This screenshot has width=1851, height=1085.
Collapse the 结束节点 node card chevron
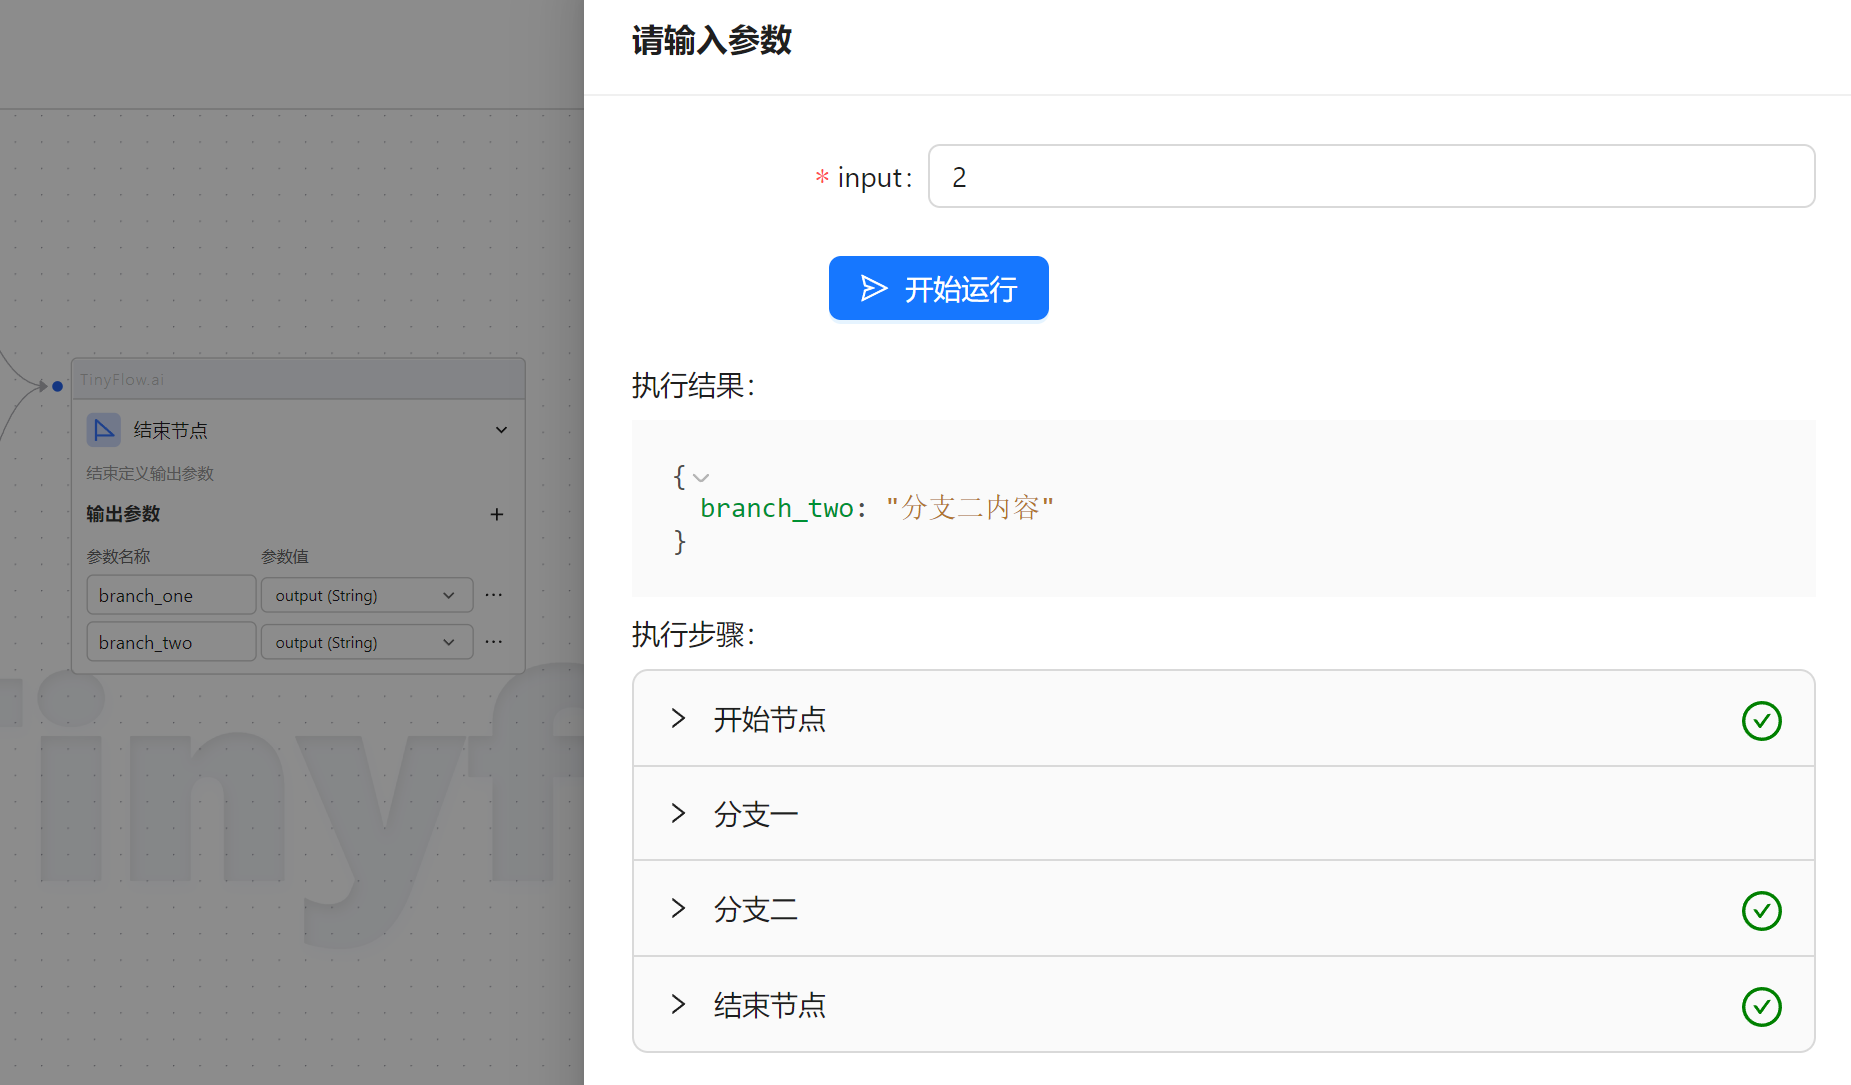click(x=501, y=430)
